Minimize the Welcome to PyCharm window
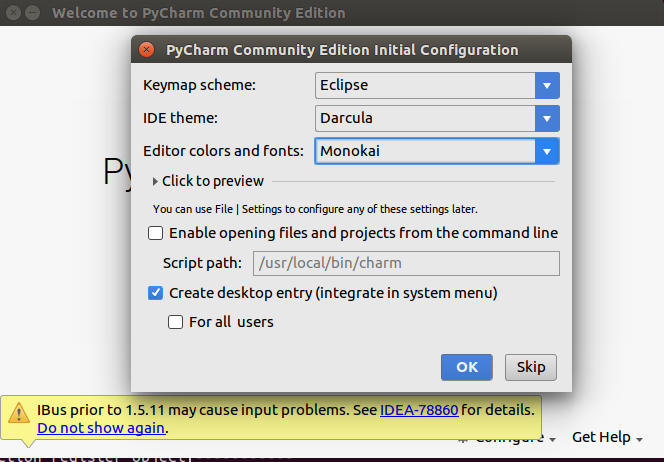Viewport: 664px width, 462px height. point(33,13)
